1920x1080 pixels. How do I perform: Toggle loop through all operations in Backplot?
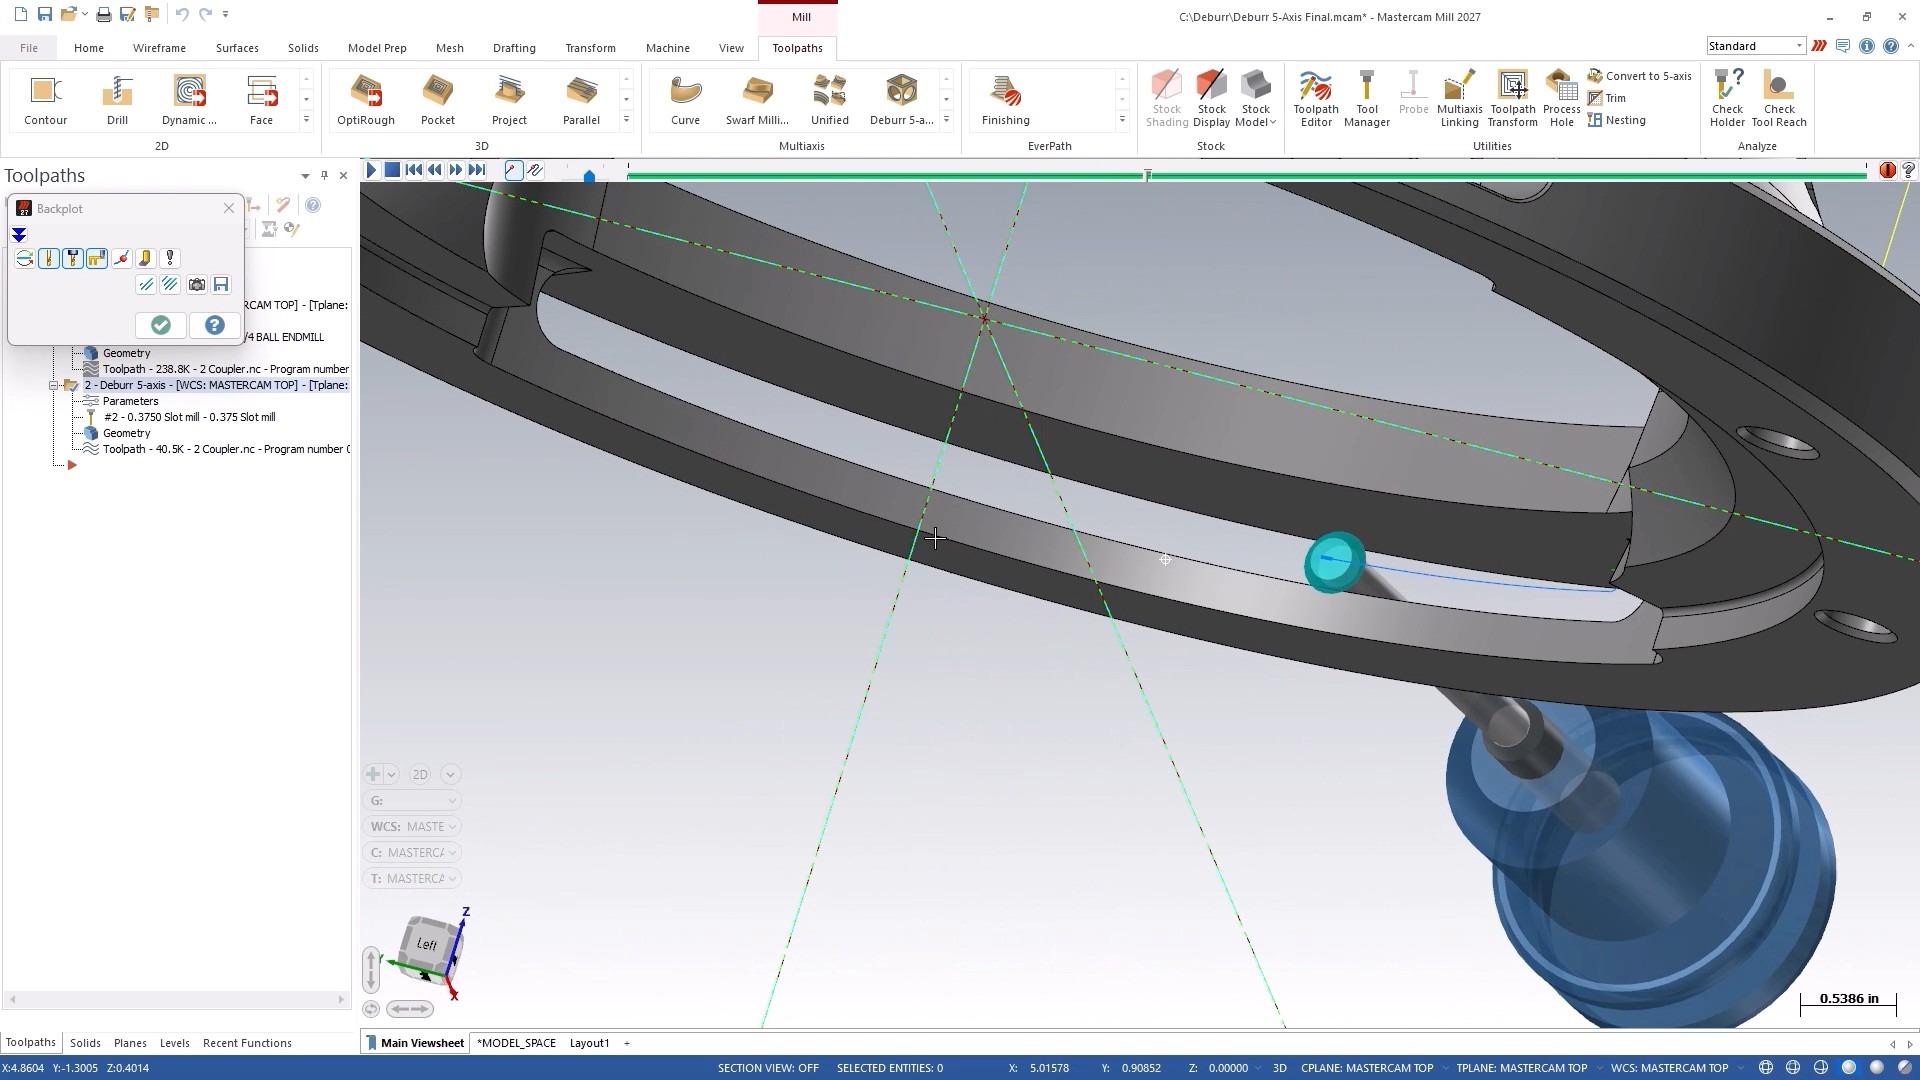(x=24, y=259)
